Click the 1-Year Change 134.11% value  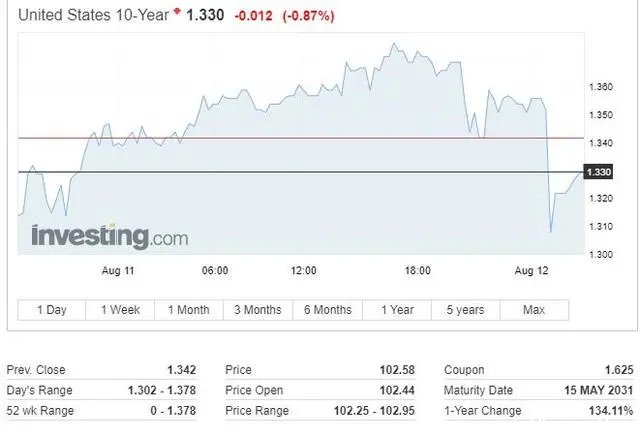pyautogui.click(x=611, y=410)
